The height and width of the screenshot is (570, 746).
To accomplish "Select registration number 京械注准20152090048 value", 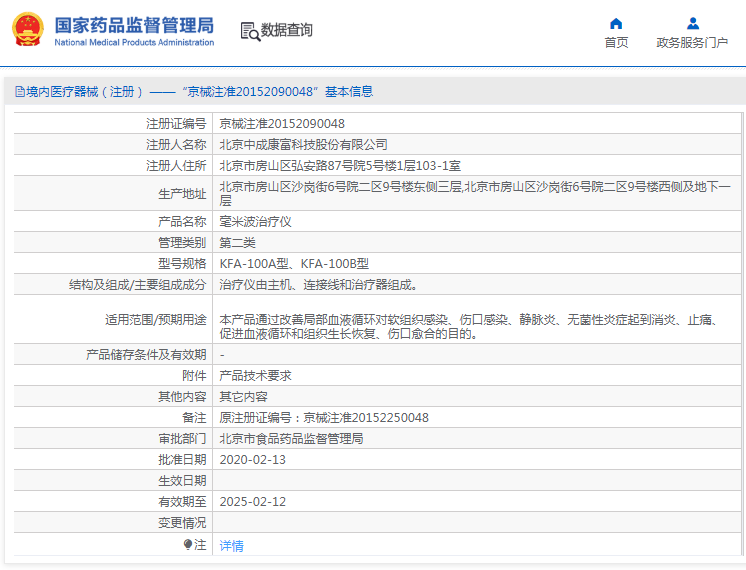I will point(282,124).
